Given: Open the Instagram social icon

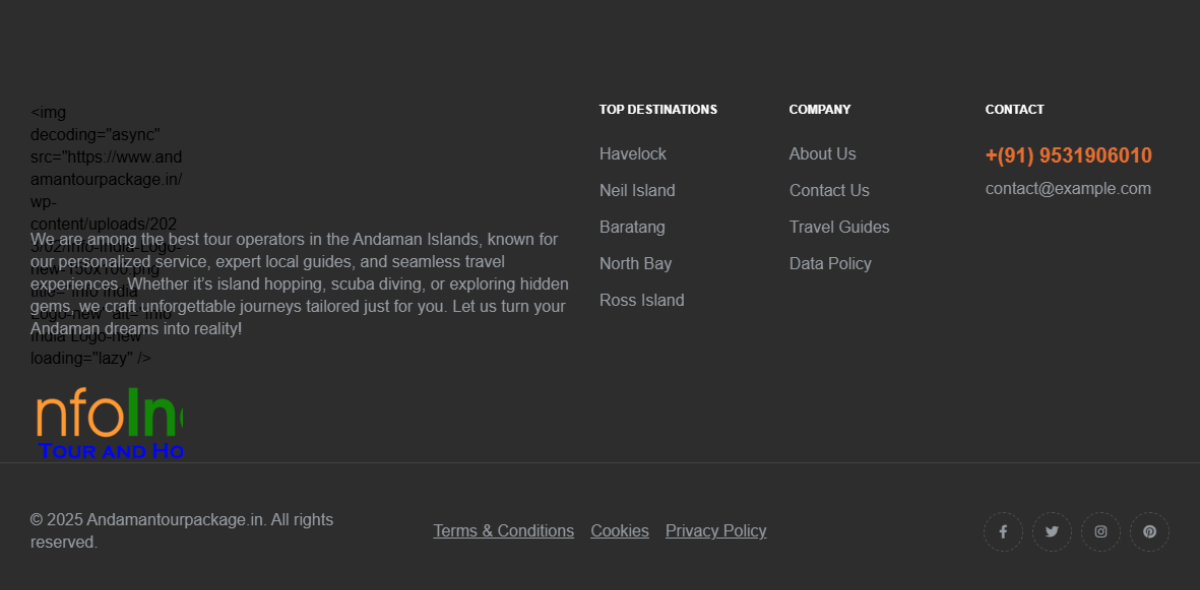Looking at the screenshot, I should tap(1101, 532).
